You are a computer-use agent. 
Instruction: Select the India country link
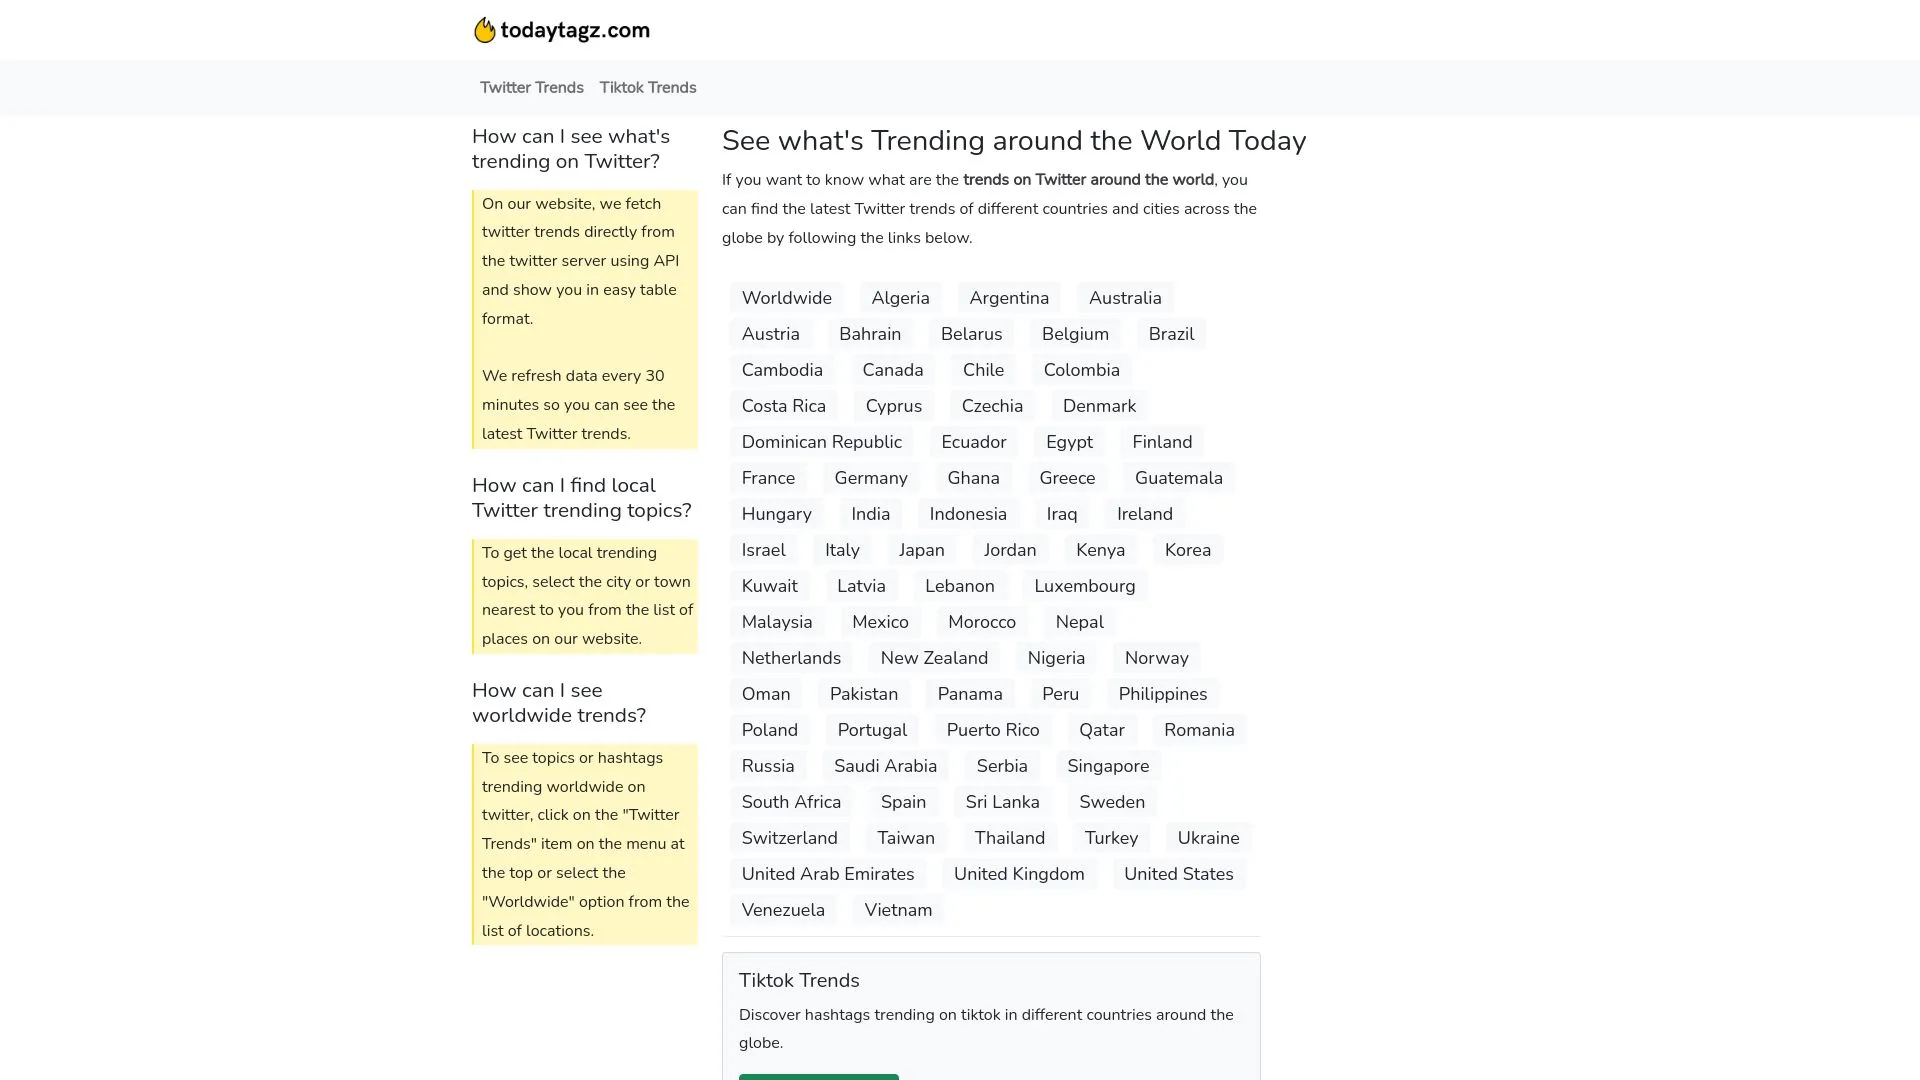(870, 514)
